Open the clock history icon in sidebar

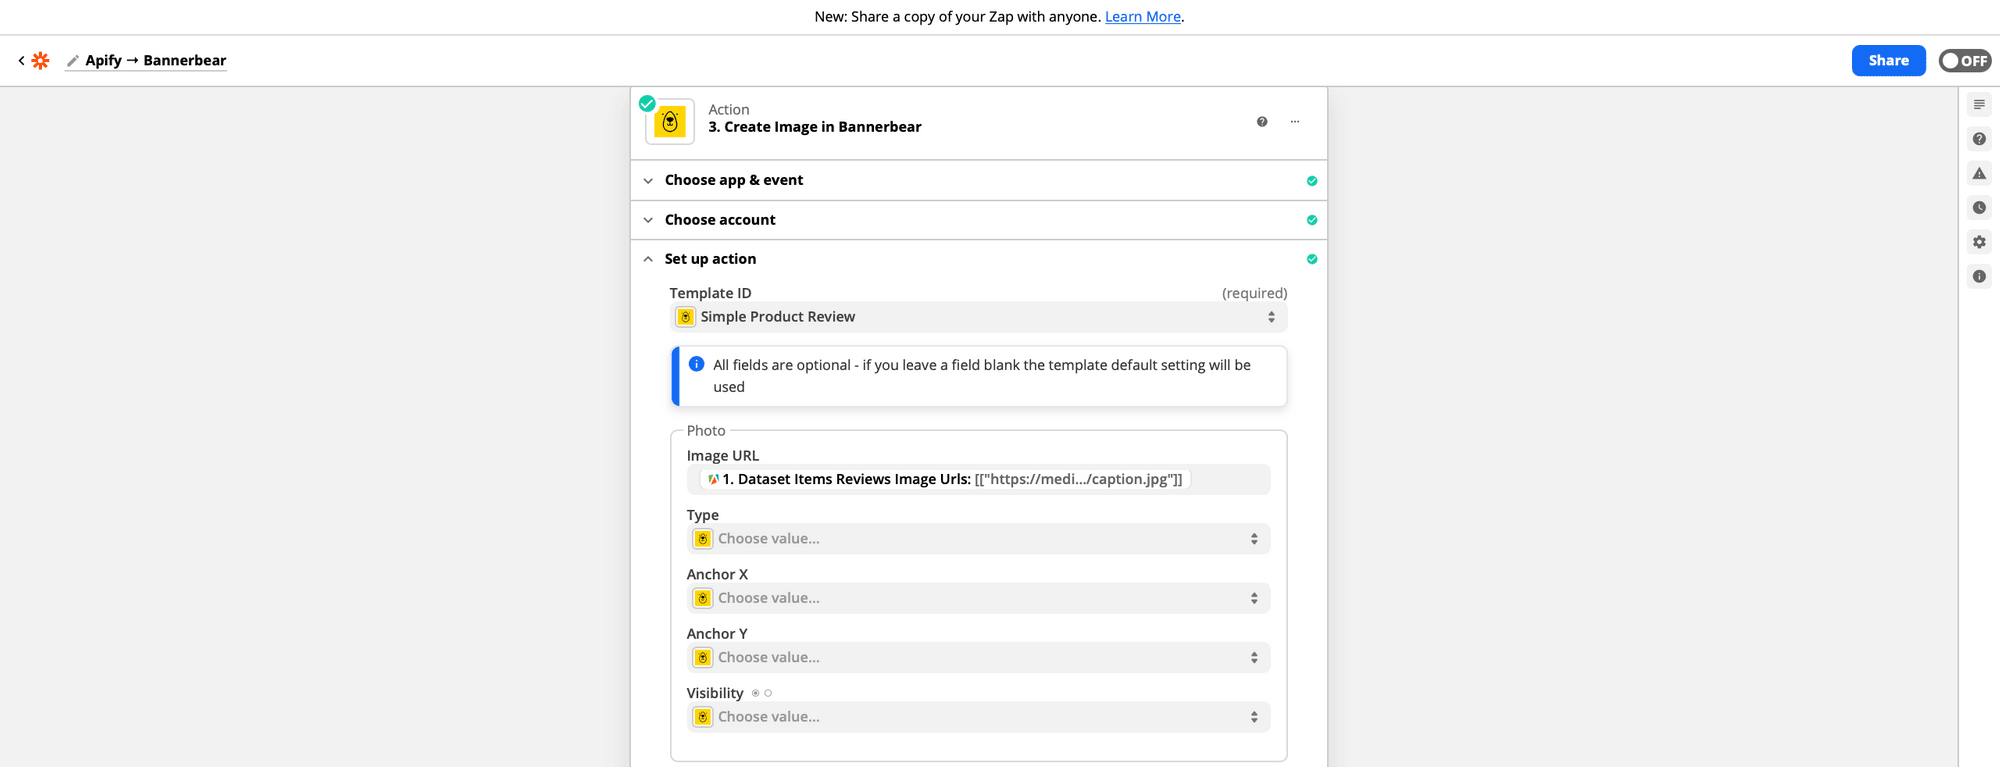click(x=1979, y=208)
